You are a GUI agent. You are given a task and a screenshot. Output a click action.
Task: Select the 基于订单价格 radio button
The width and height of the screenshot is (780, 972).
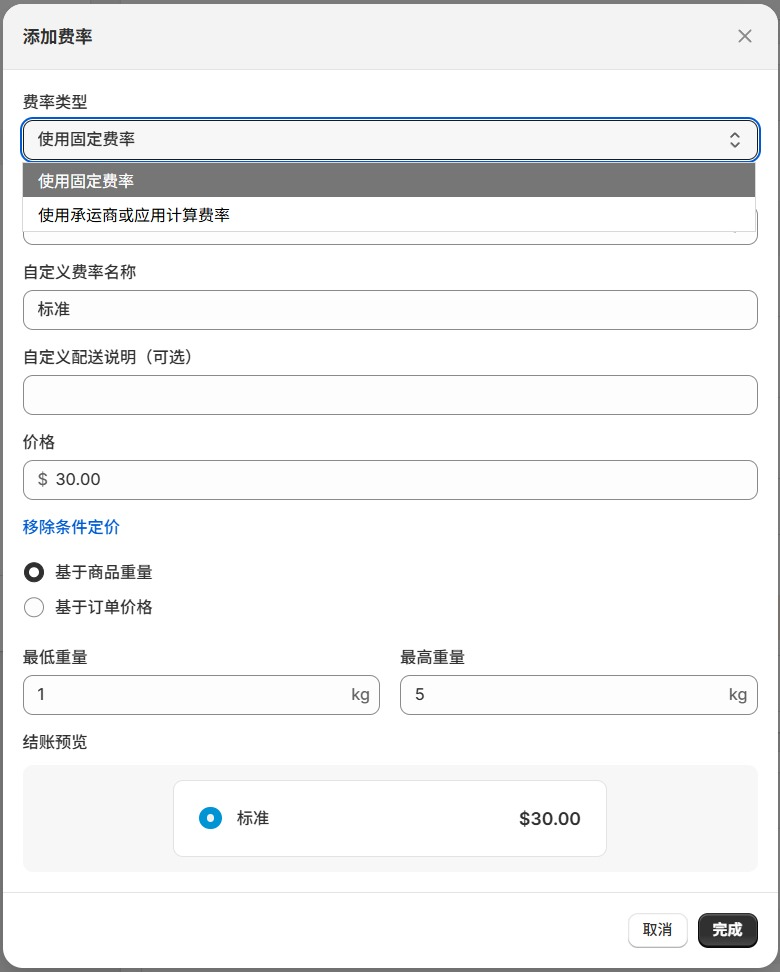[x=34, y=607]
